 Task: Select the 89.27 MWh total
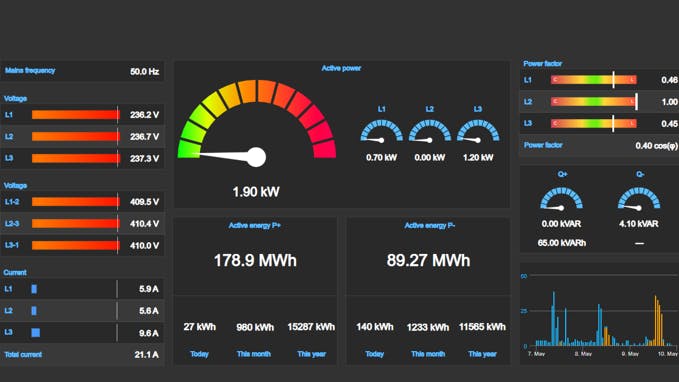(428, 261)
